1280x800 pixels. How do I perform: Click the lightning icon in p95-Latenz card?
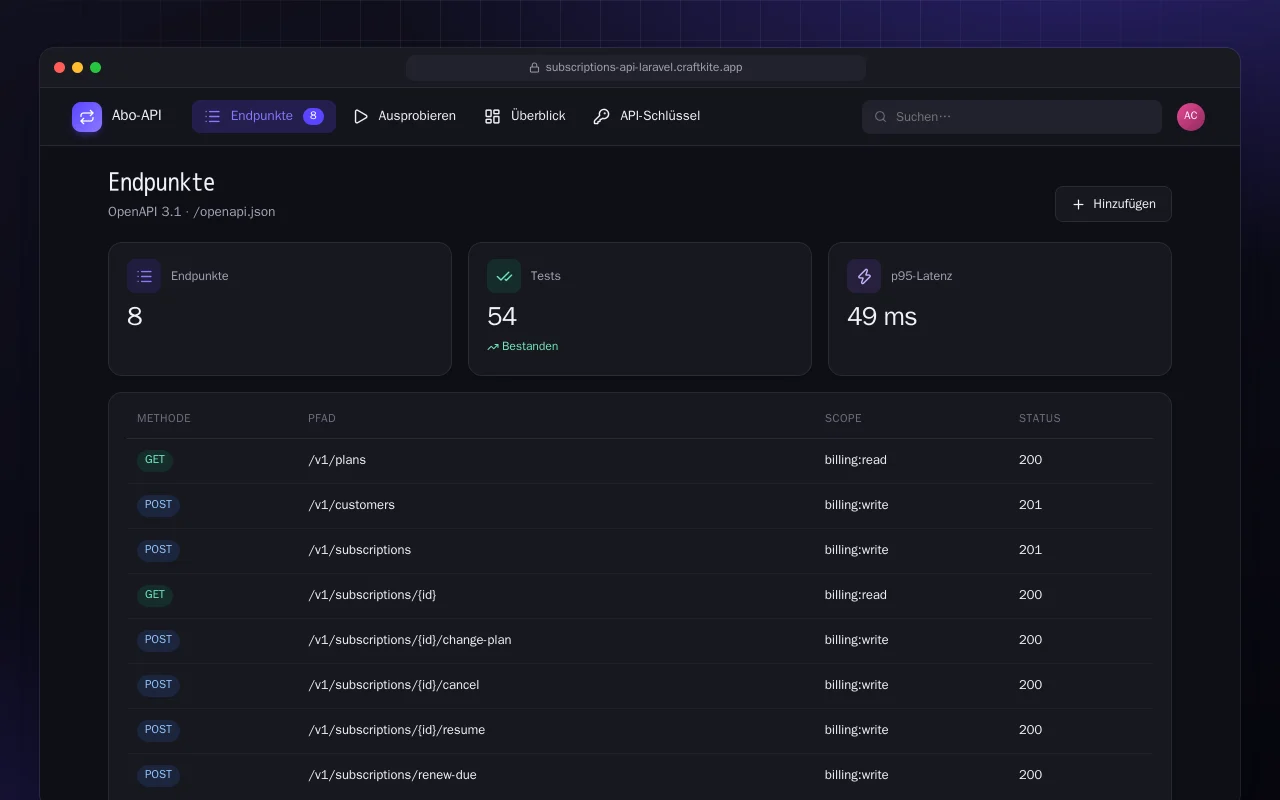864,276
